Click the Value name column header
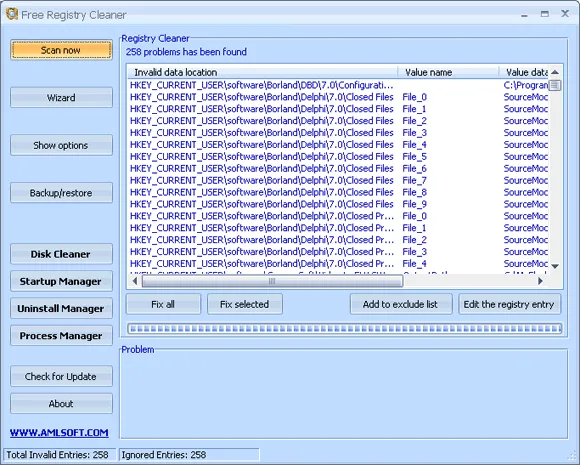This screenshot has height=465, width=580. [x=448, y=72]
